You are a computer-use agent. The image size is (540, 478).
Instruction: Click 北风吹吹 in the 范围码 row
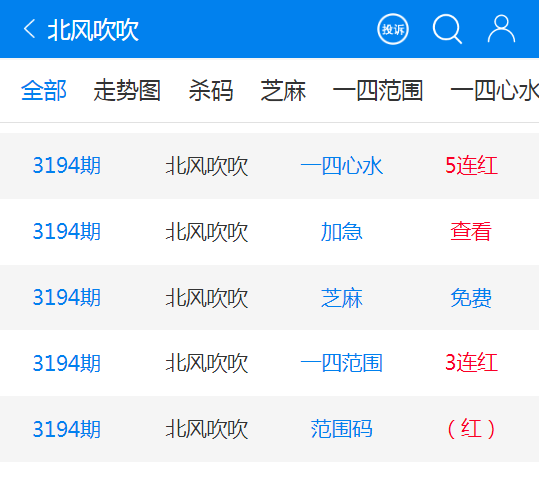pyautogui.click(x=207, y=429)
